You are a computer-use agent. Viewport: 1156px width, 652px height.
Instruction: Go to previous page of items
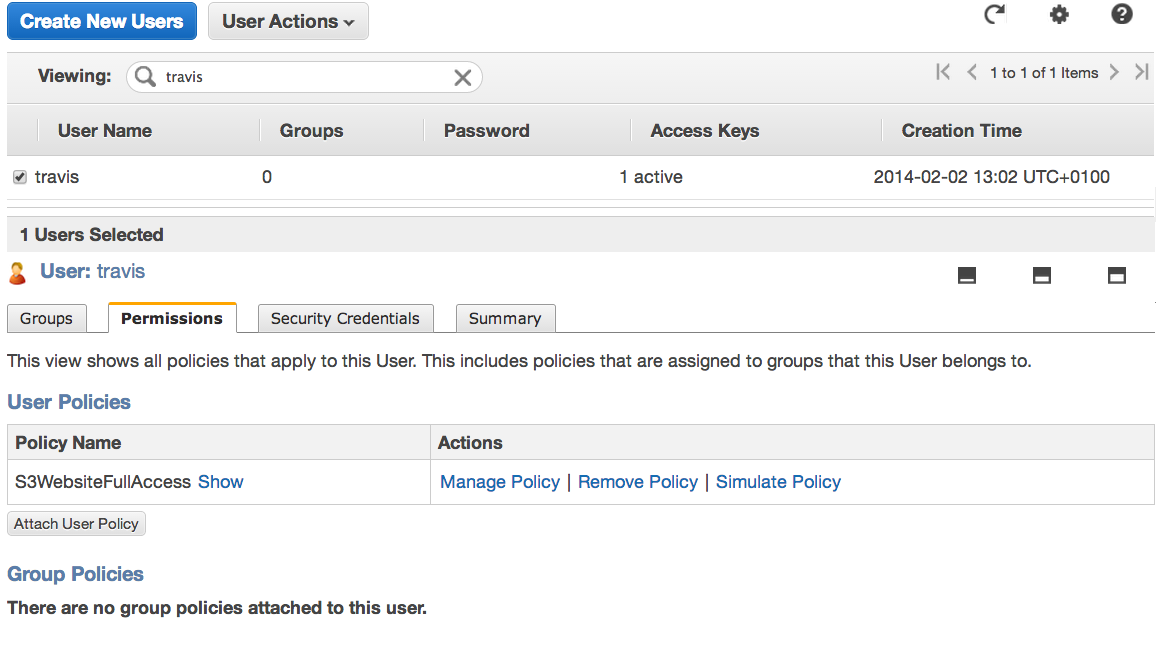pyautogui.click(x=972, y=72)
